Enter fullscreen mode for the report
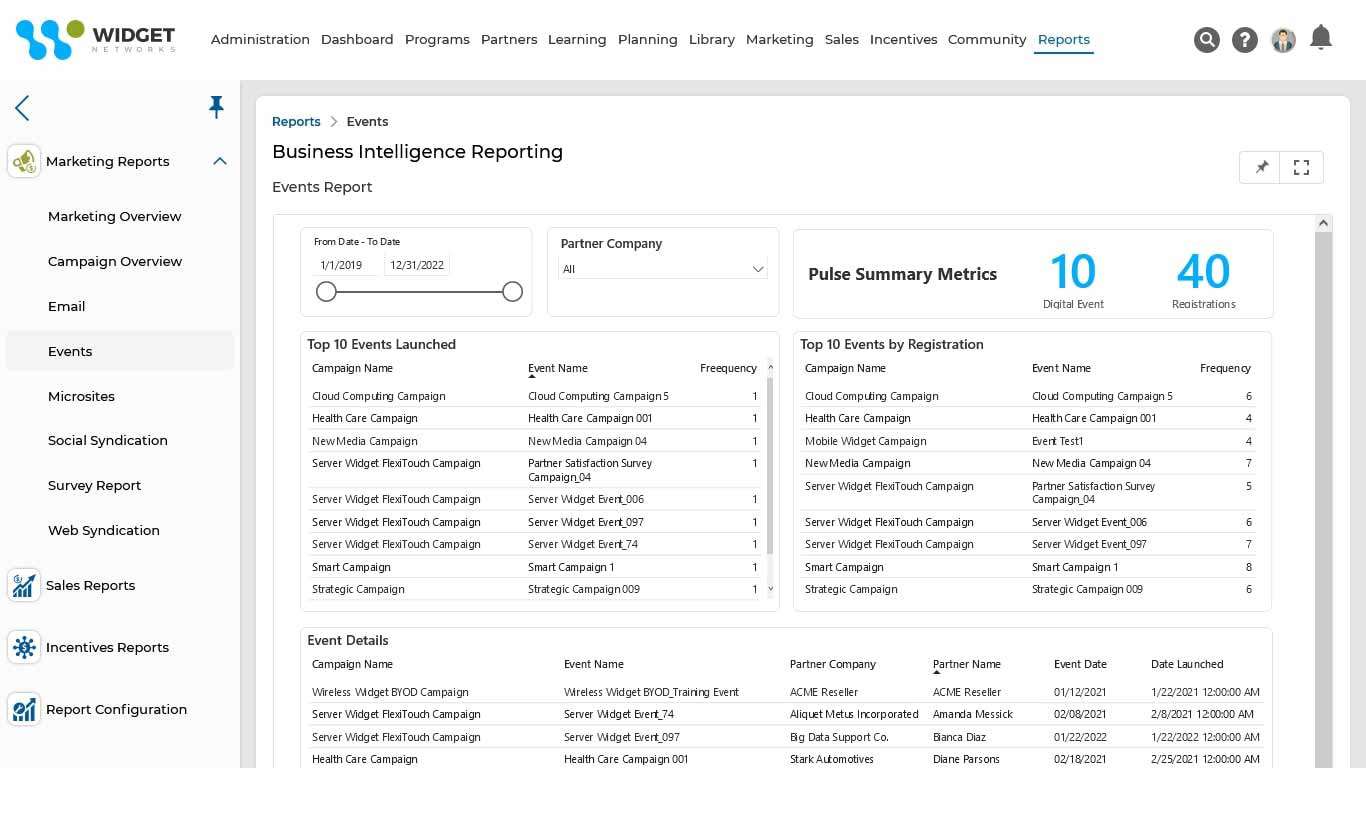This screenshot has height=817, width=1366. coord(1301,167)
